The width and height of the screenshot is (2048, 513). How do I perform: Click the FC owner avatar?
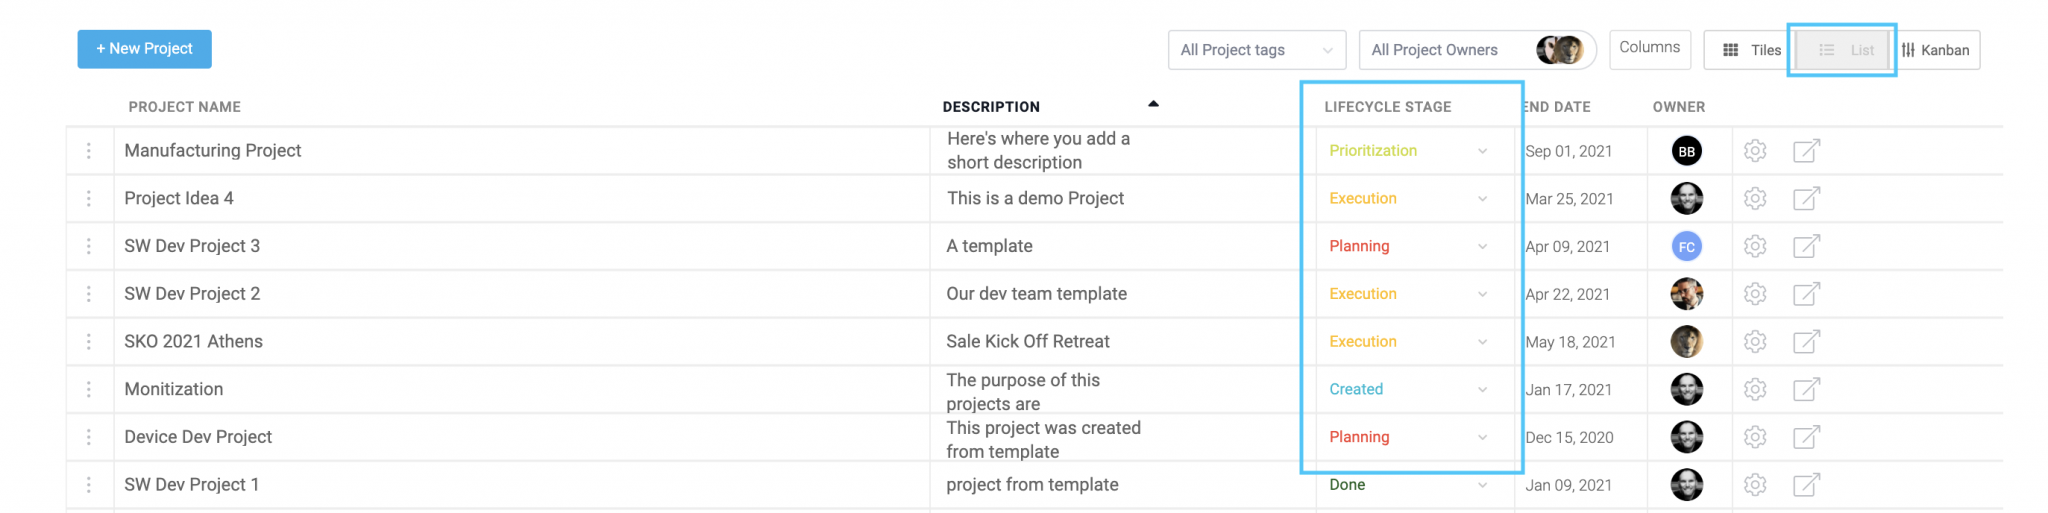[x=1687, y=247]
